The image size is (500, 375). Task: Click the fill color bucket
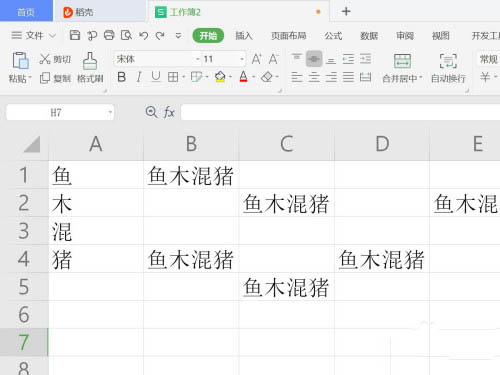(x=220, y=77)
